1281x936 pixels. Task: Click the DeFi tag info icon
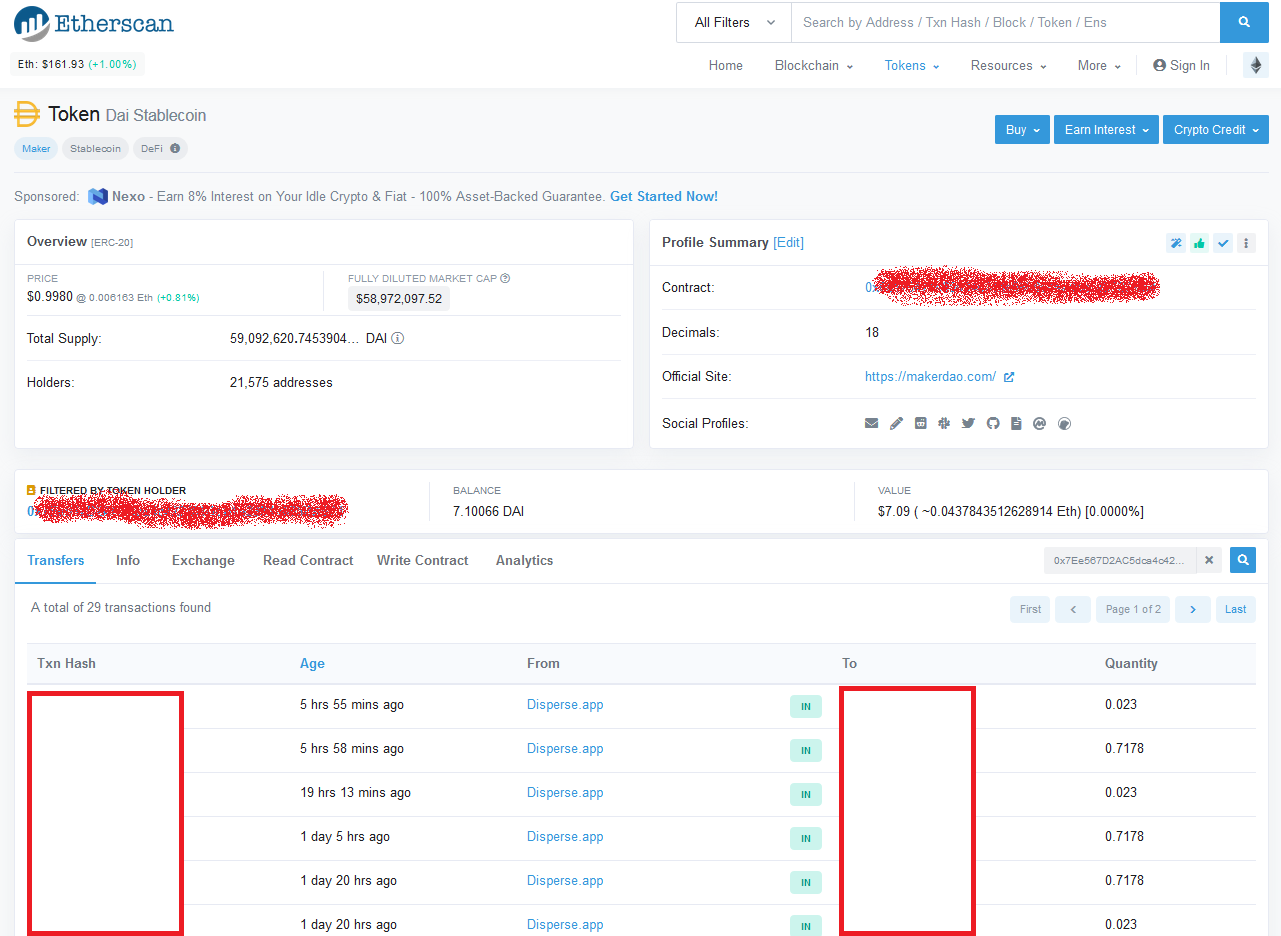click(175, 148)
